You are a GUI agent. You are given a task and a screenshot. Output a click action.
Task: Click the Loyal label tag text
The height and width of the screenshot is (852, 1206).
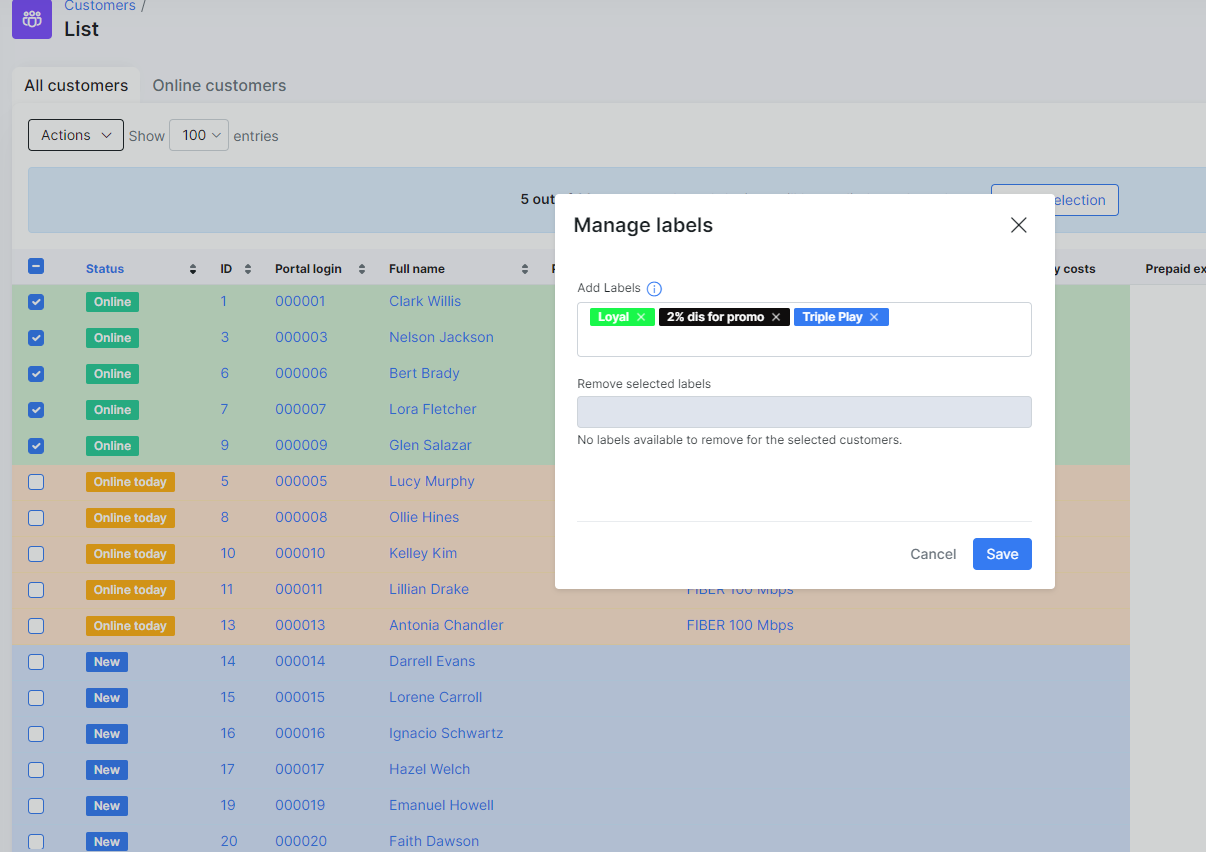point(613,317)
